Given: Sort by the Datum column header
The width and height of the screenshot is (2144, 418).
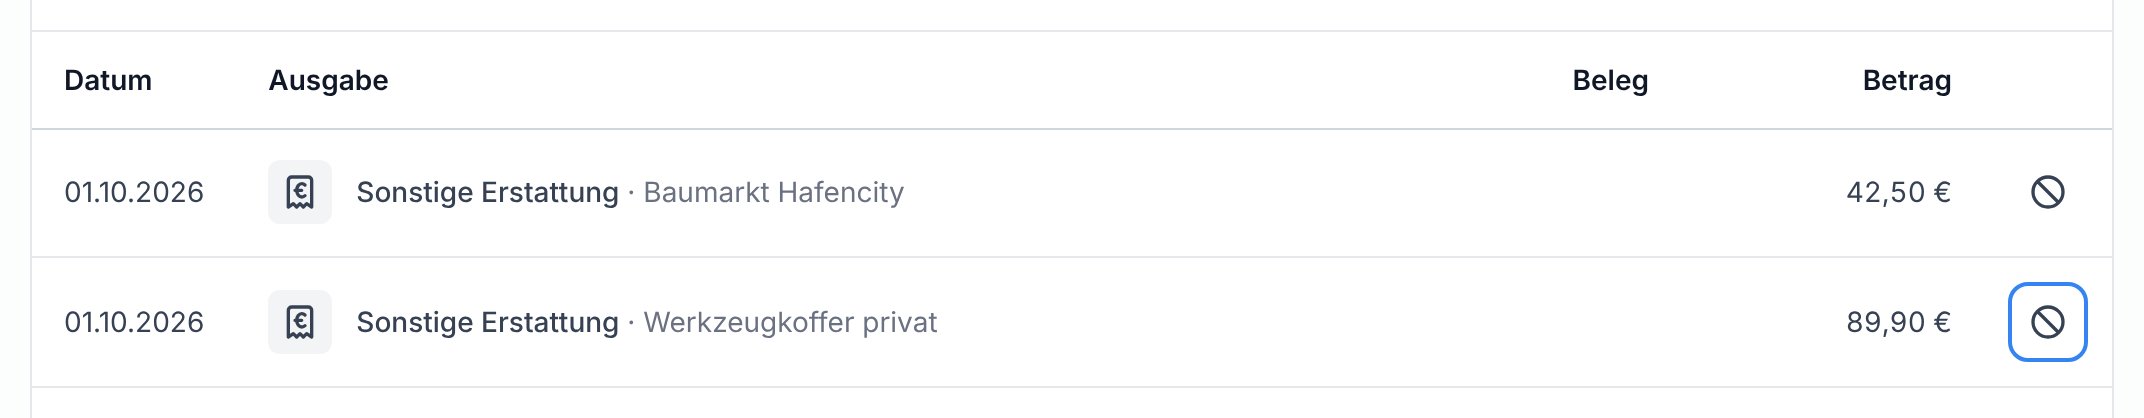Looking at the screenshot, I should pyautogui.click(x=108, y=80).
